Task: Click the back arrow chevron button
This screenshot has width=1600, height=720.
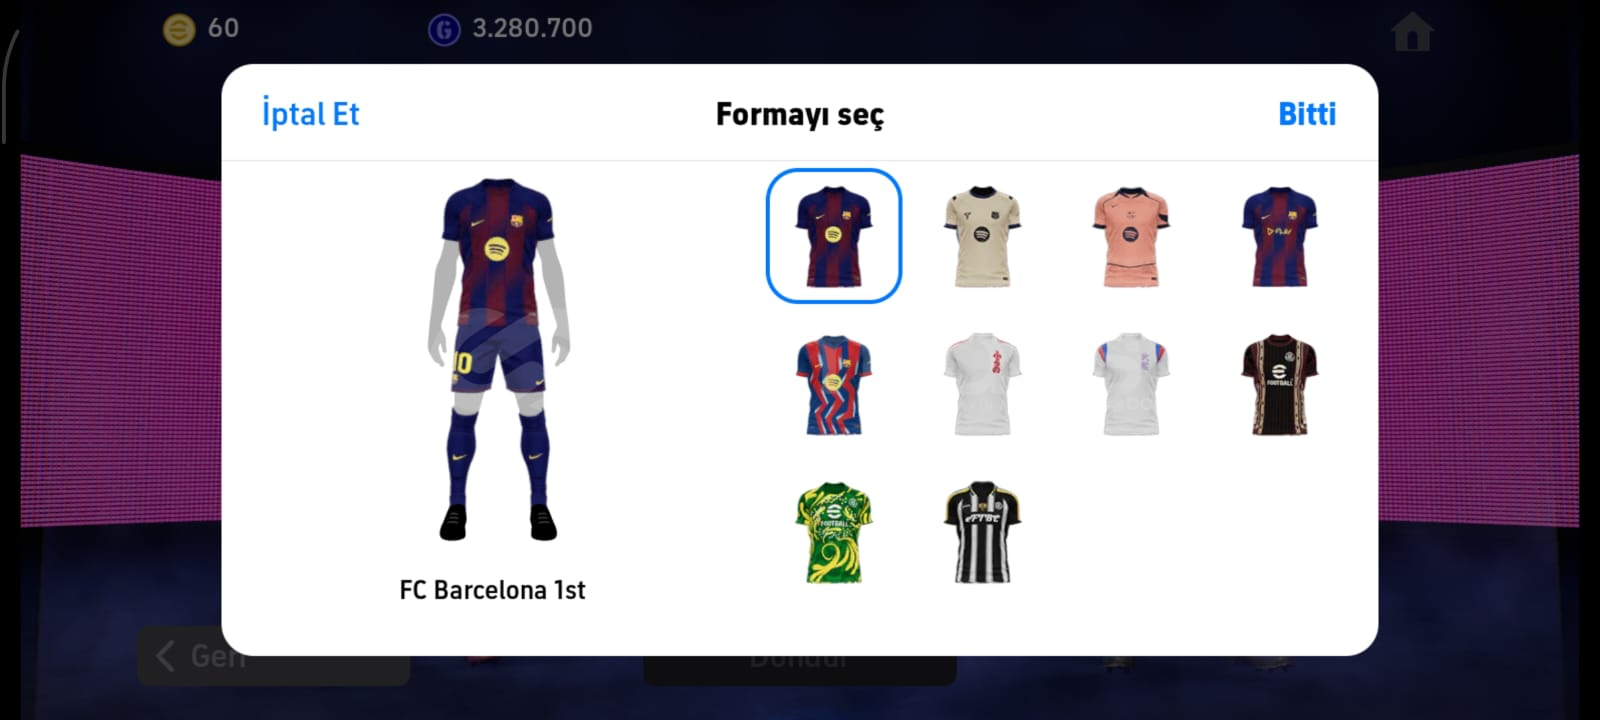Action: (166, 656)
